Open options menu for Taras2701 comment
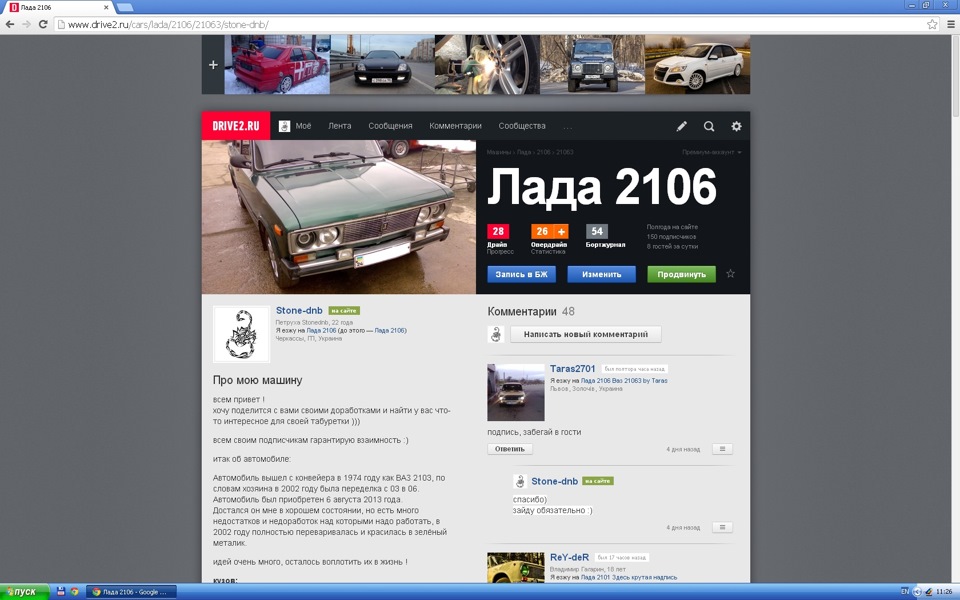The image size is (960, 600). 722,449
